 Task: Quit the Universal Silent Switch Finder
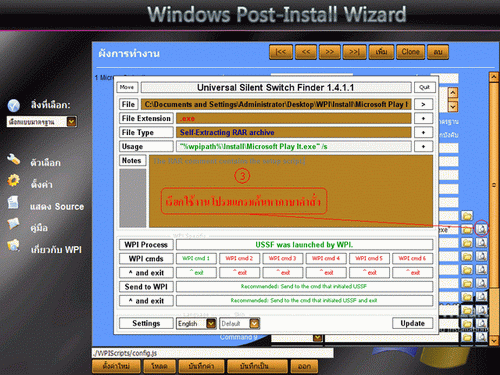click(x=424, y=87)
